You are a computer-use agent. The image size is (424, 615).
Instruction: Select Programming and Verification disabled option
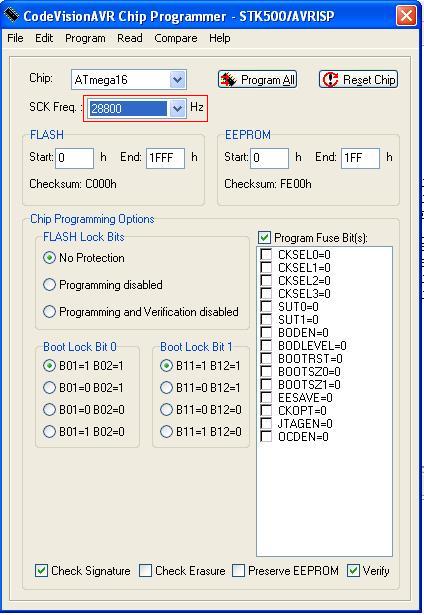click(49, 311)
